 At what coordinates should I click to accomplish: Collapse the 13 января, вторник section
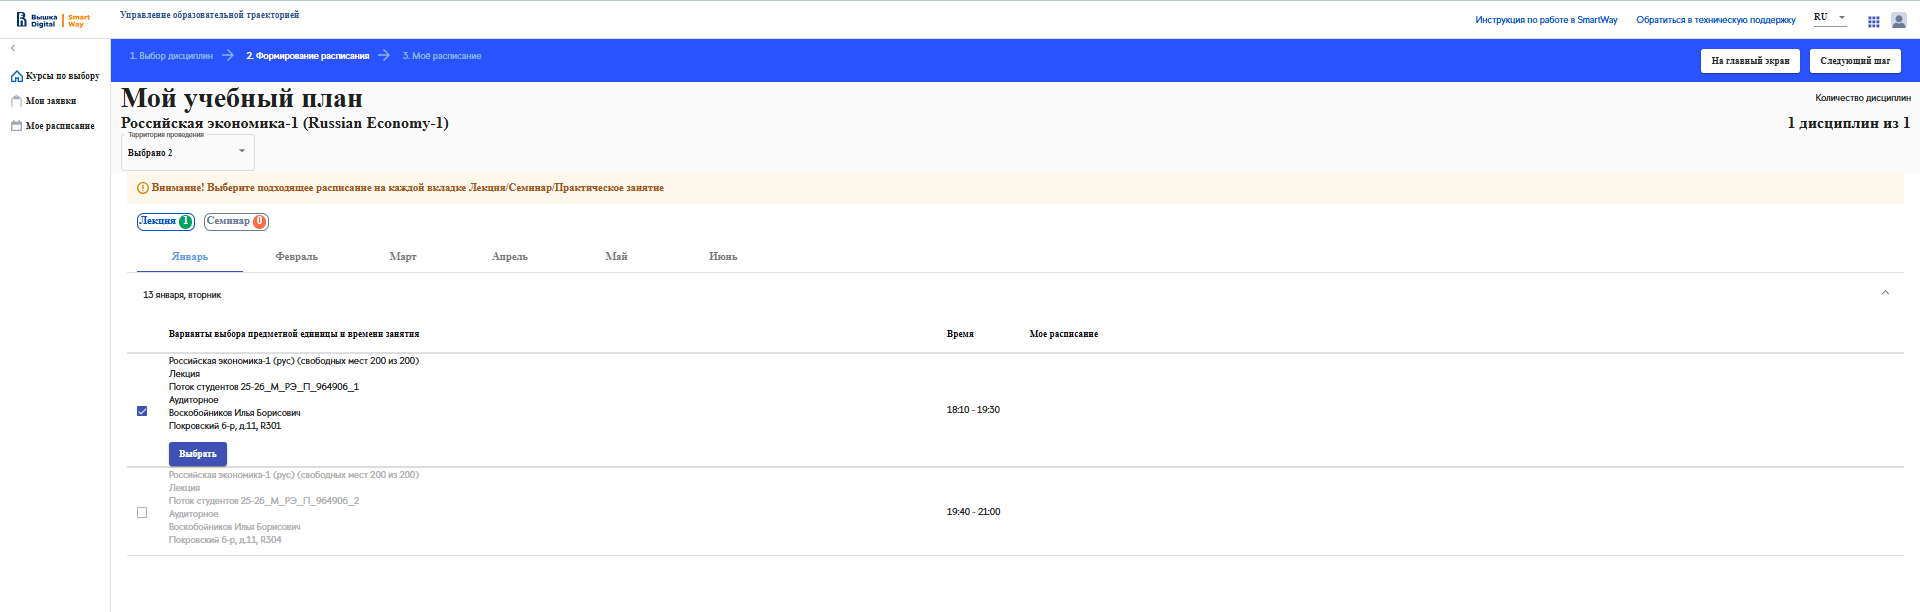(x=1885, y=293)
